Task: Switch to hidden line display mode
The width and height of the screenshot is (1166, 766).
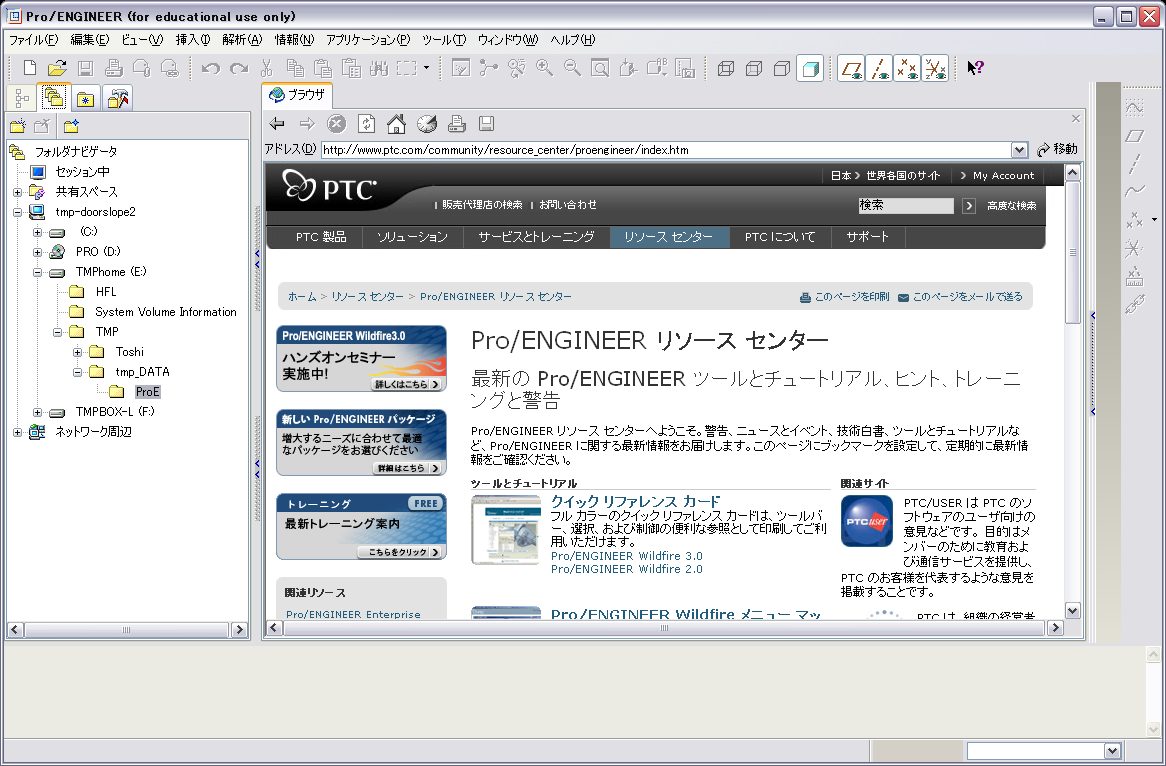Action: (x=754, y=68)
